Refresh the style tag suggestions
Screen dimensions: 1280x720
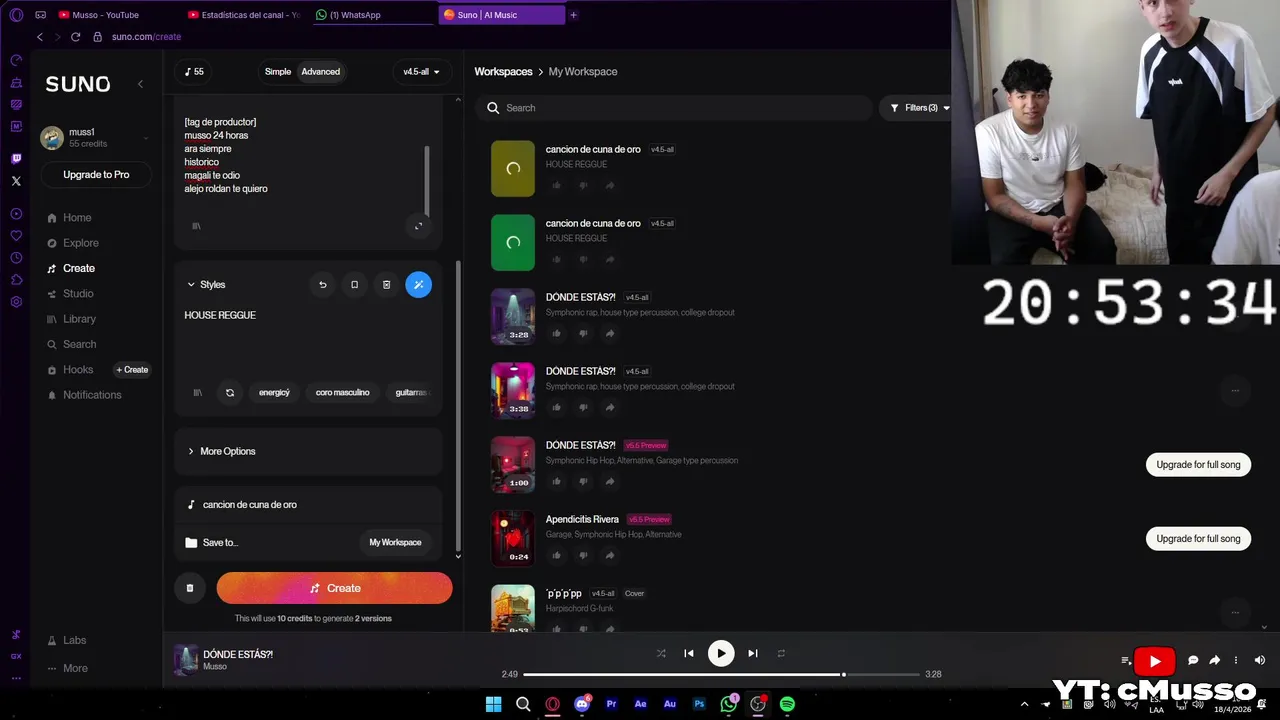[x=230, y=393]
